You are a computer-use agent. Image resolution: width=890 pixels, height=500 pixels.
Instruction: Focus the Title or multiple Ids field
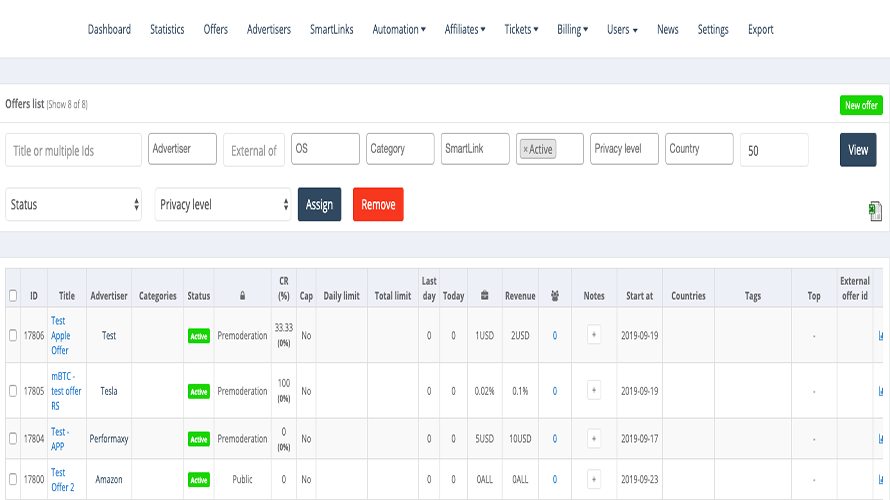[74, 150]
